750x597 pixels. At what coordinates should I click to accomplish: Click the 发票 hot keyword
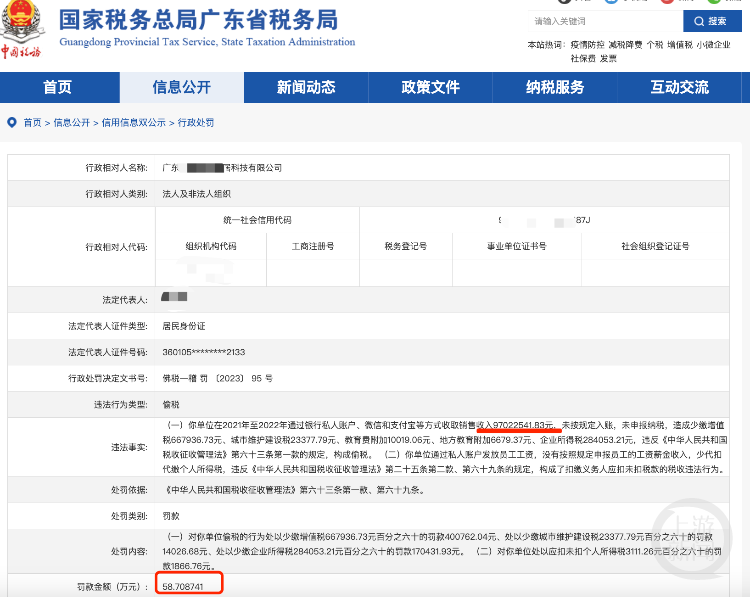(608, 58)
